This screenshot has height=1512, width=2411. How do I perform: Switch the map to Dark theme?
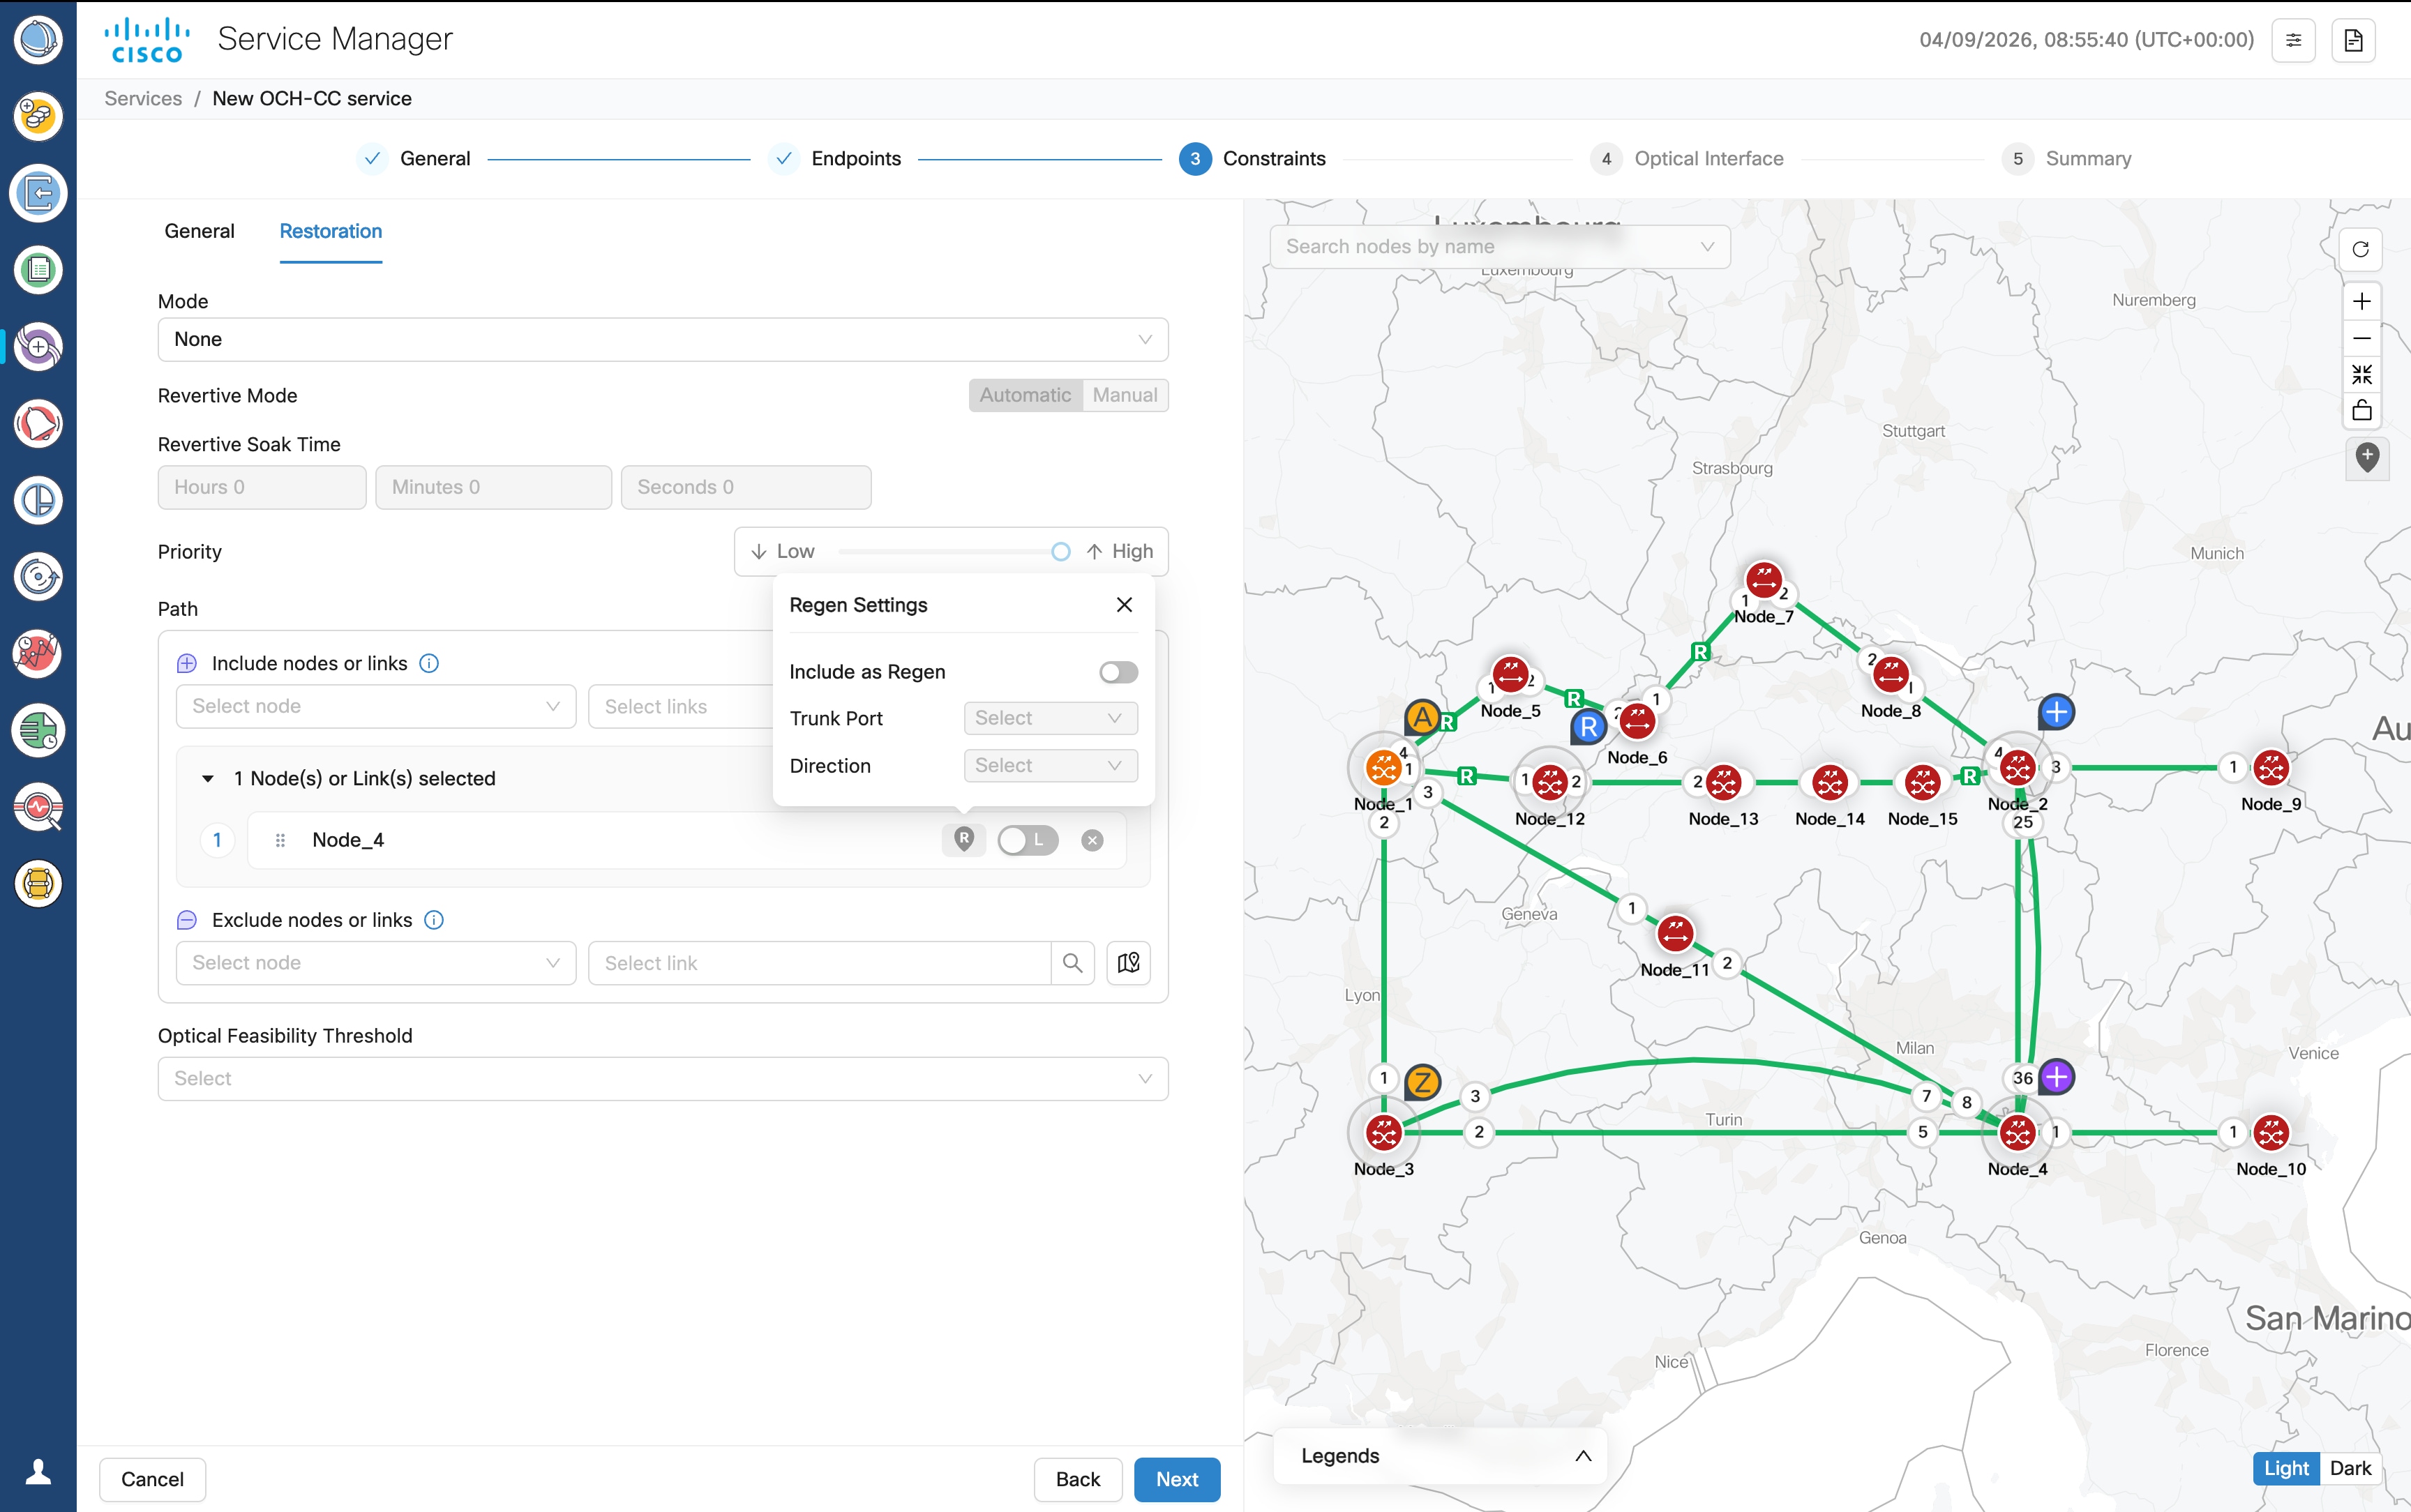click(2349, 1467)
